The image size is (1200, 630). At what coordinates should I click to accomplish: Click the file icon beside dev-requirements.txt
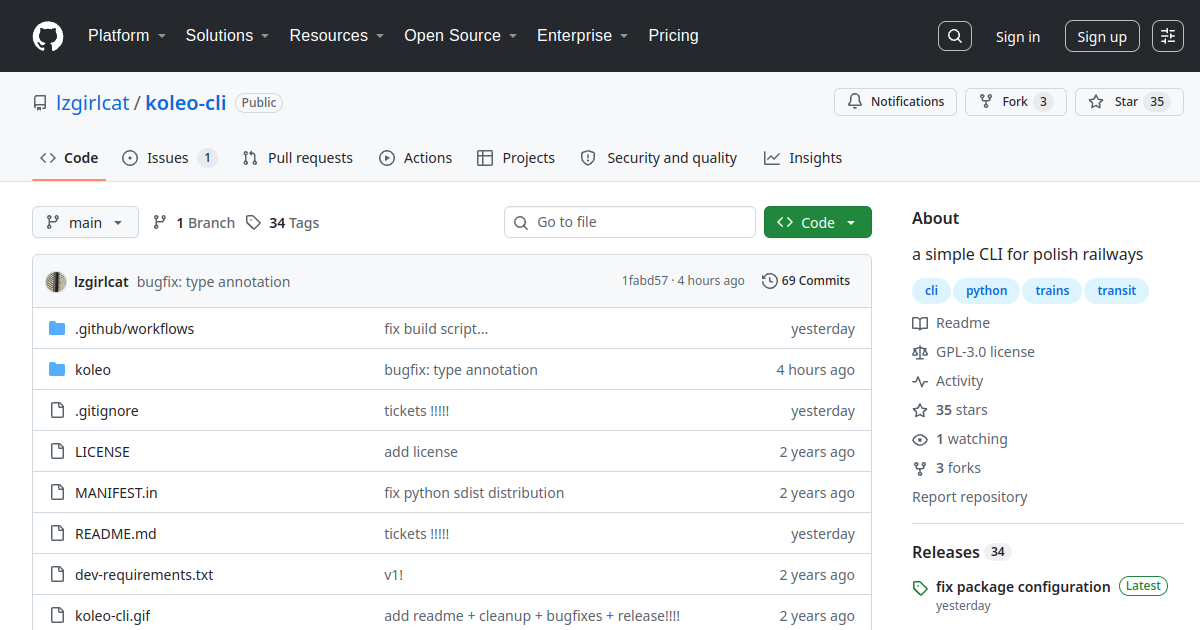click(x=57, y=575)
